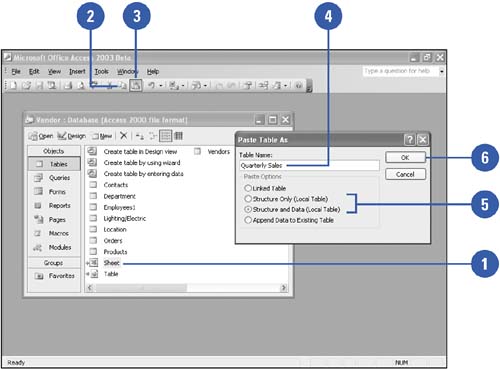Open the File menu
This screenshot has width=500, height=369.
click(x=16, y=71)
